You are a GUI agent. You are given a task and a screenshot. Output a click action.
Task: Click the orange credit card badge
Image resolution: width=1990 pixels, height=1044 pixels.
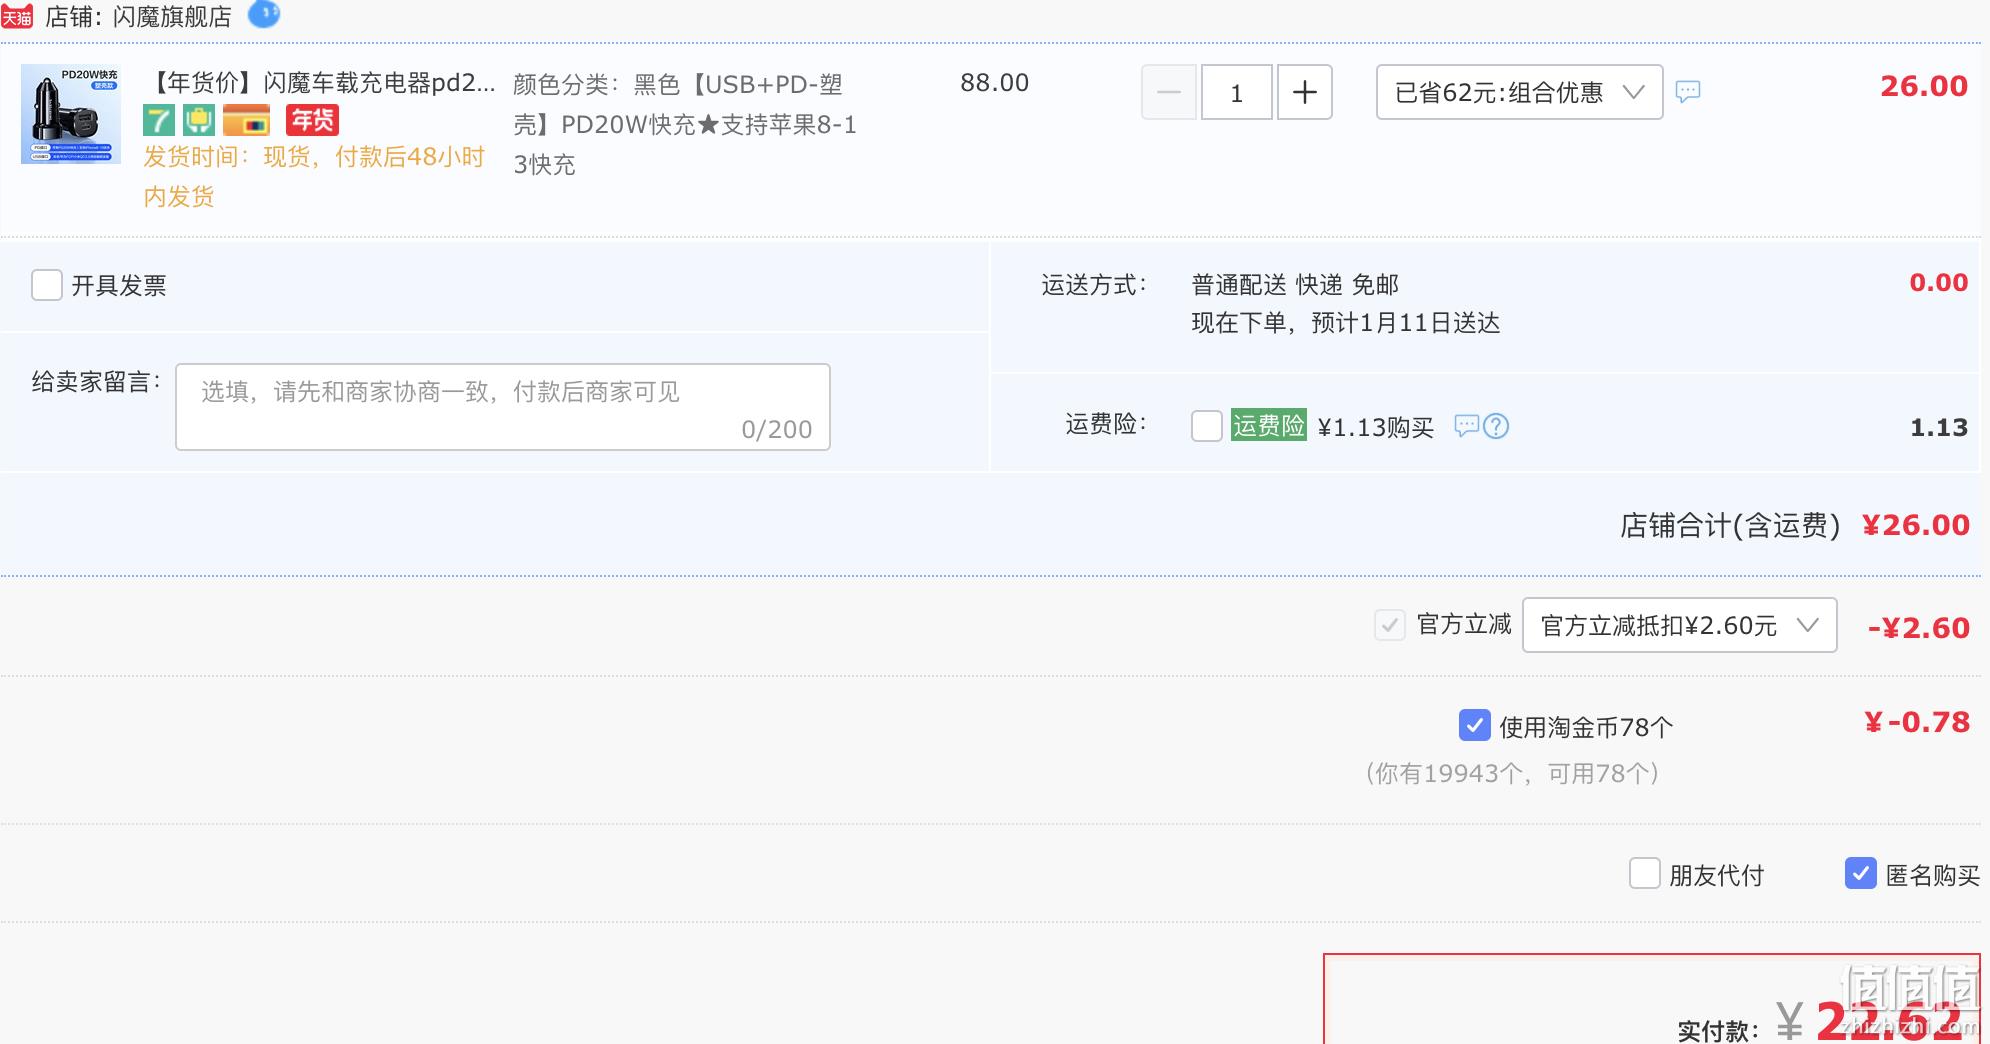247,121
